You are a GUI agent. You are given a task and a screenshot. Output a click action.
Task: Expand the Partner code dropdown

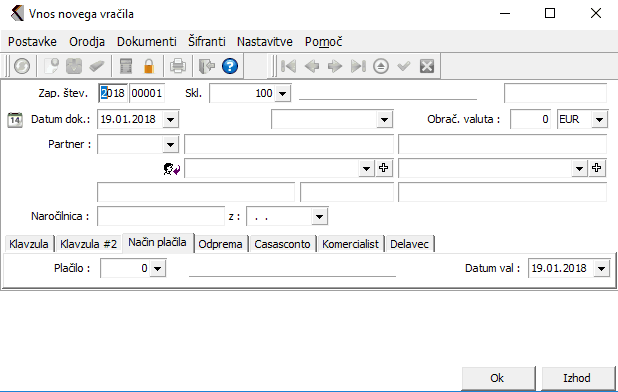point(171,145)
